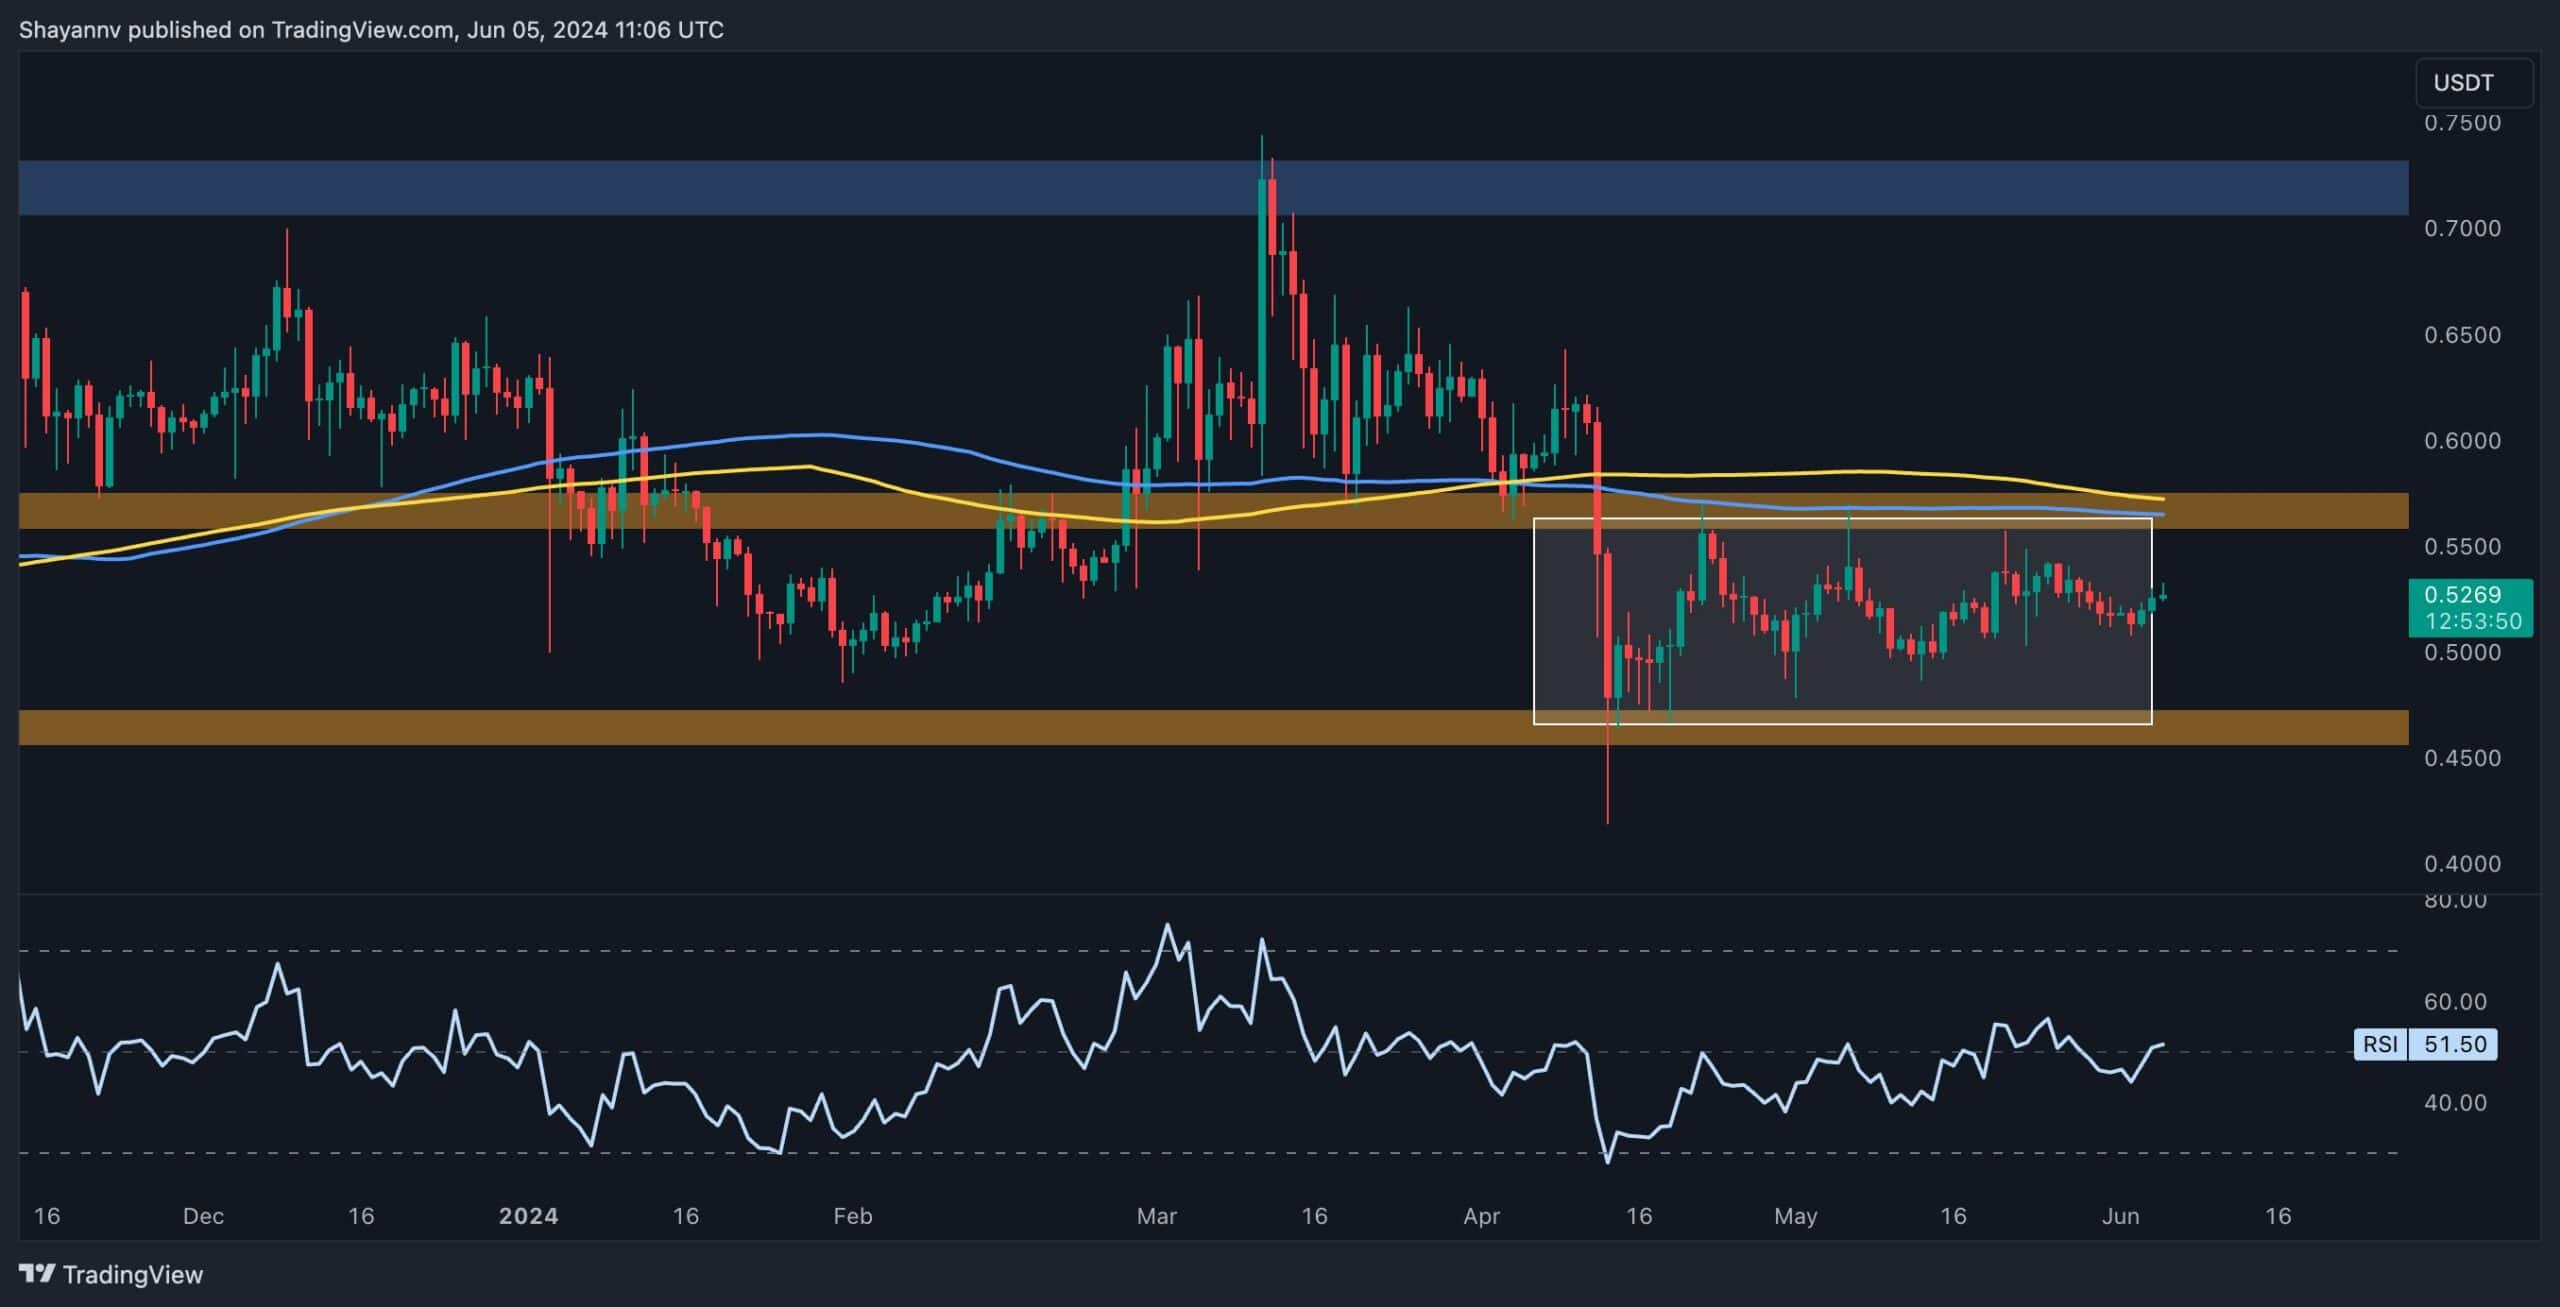Click the TradingView logo icon bottom left

38,1275
